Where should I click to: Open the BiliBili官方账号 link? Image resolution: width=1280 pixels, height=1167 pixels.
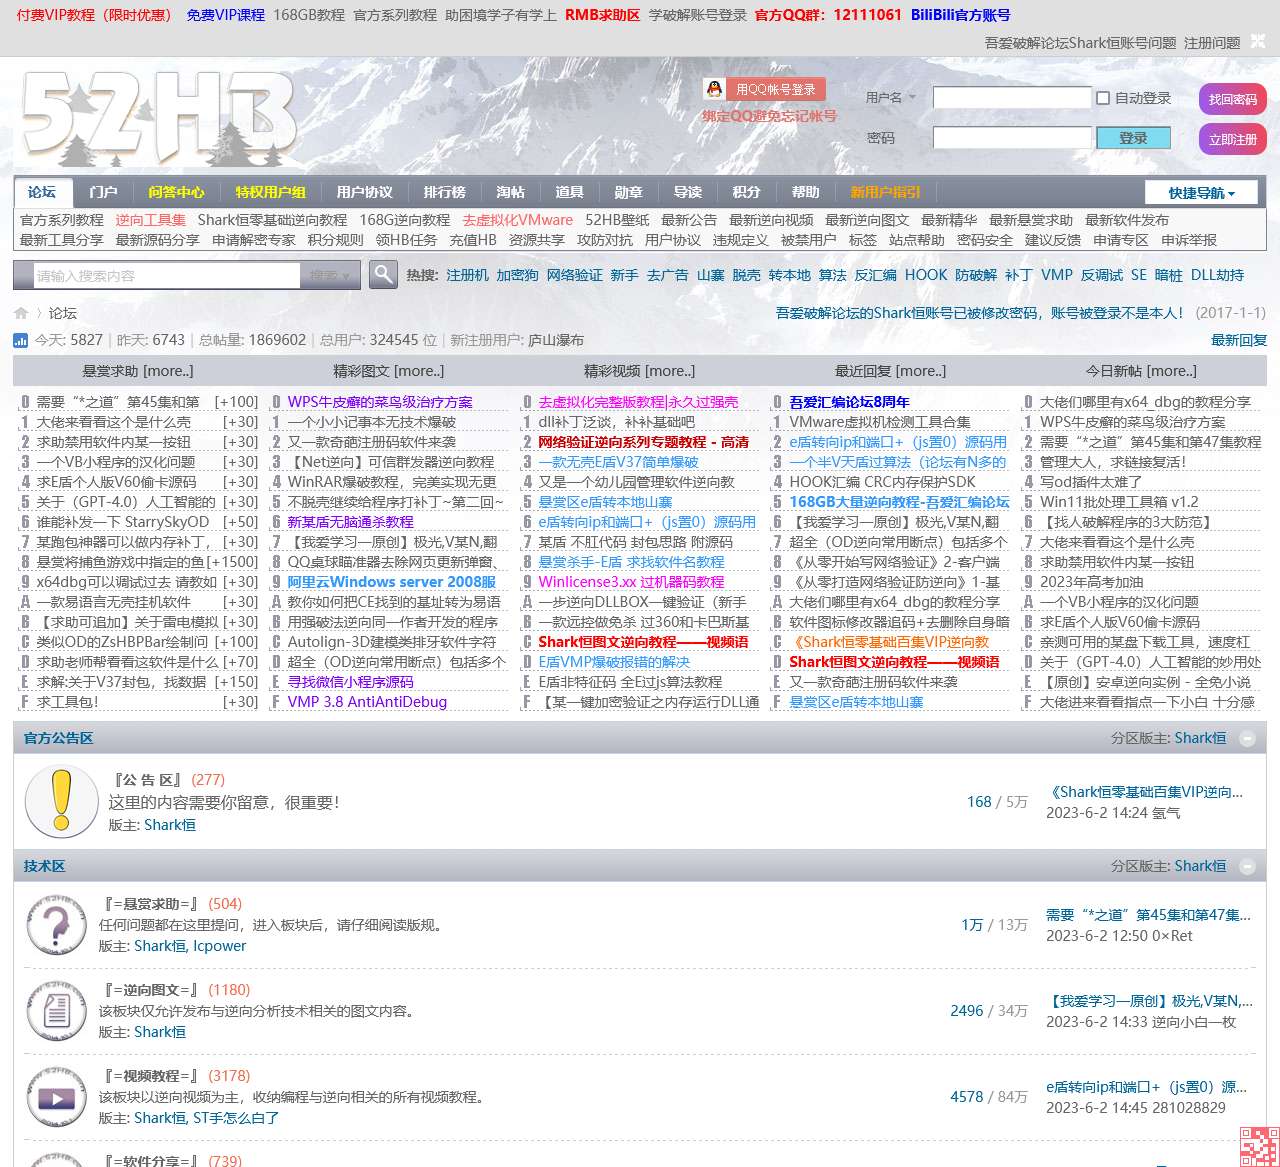pyautogui.click(x=960, y=15)
